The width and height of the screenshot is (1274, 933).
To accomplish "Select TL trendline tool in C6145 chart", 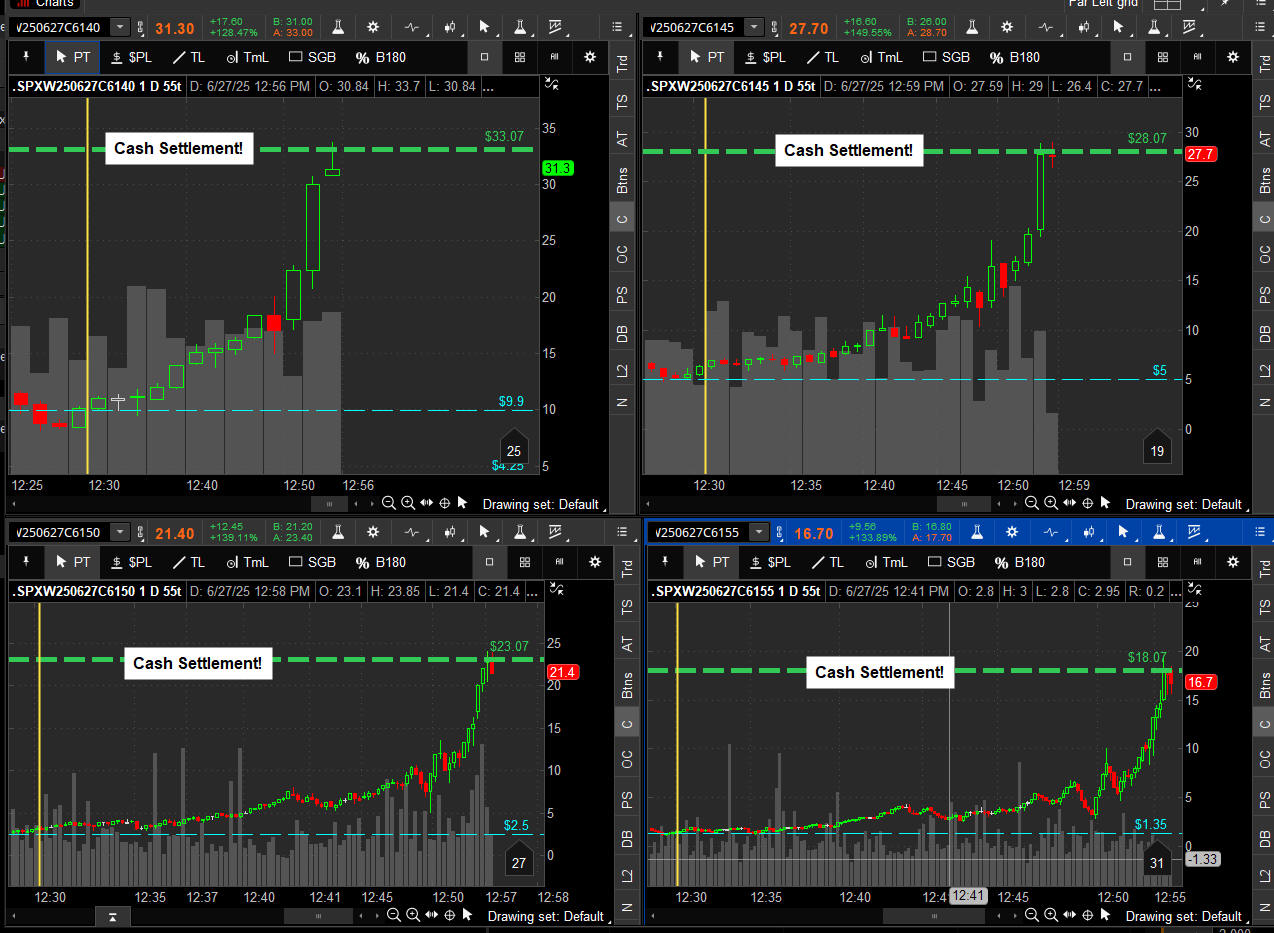I will tap(822, 57).
